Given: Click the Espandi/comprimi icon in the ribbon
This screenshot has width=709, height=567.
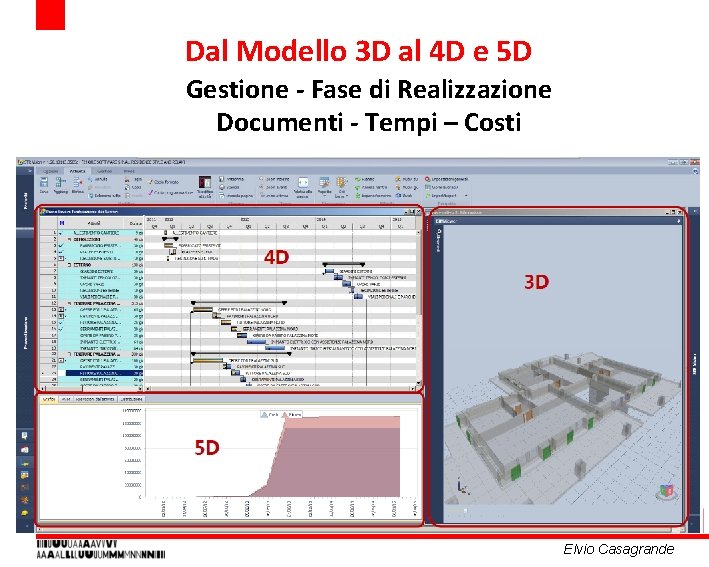Looking at the screenshot, I should (x=358, y=196).
